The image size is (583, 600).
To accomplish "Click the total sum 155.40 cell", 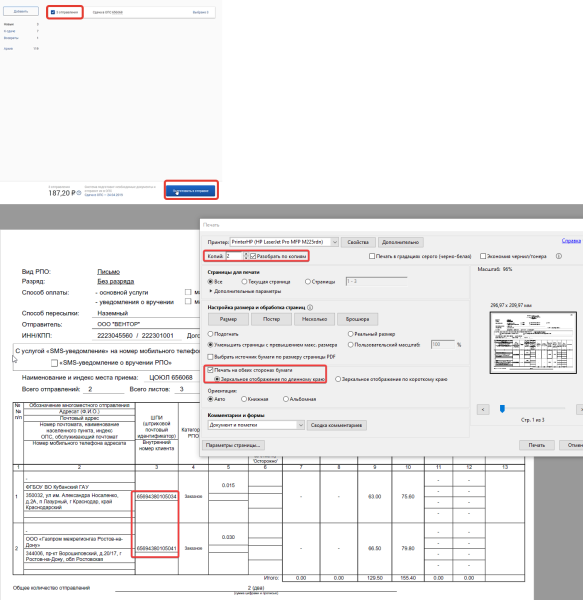I will (408, 578).
